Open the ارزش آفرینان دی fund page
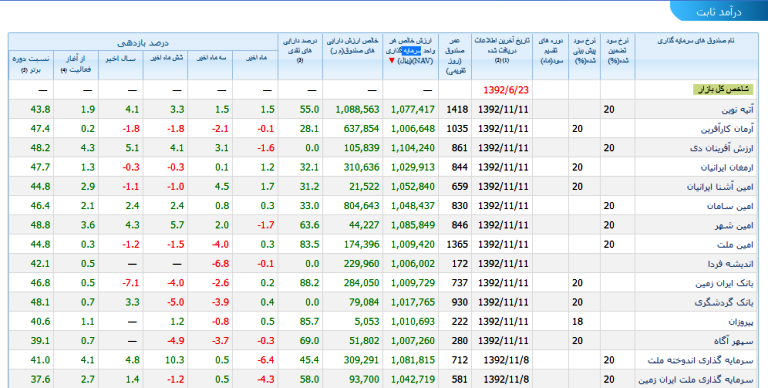 722,148
